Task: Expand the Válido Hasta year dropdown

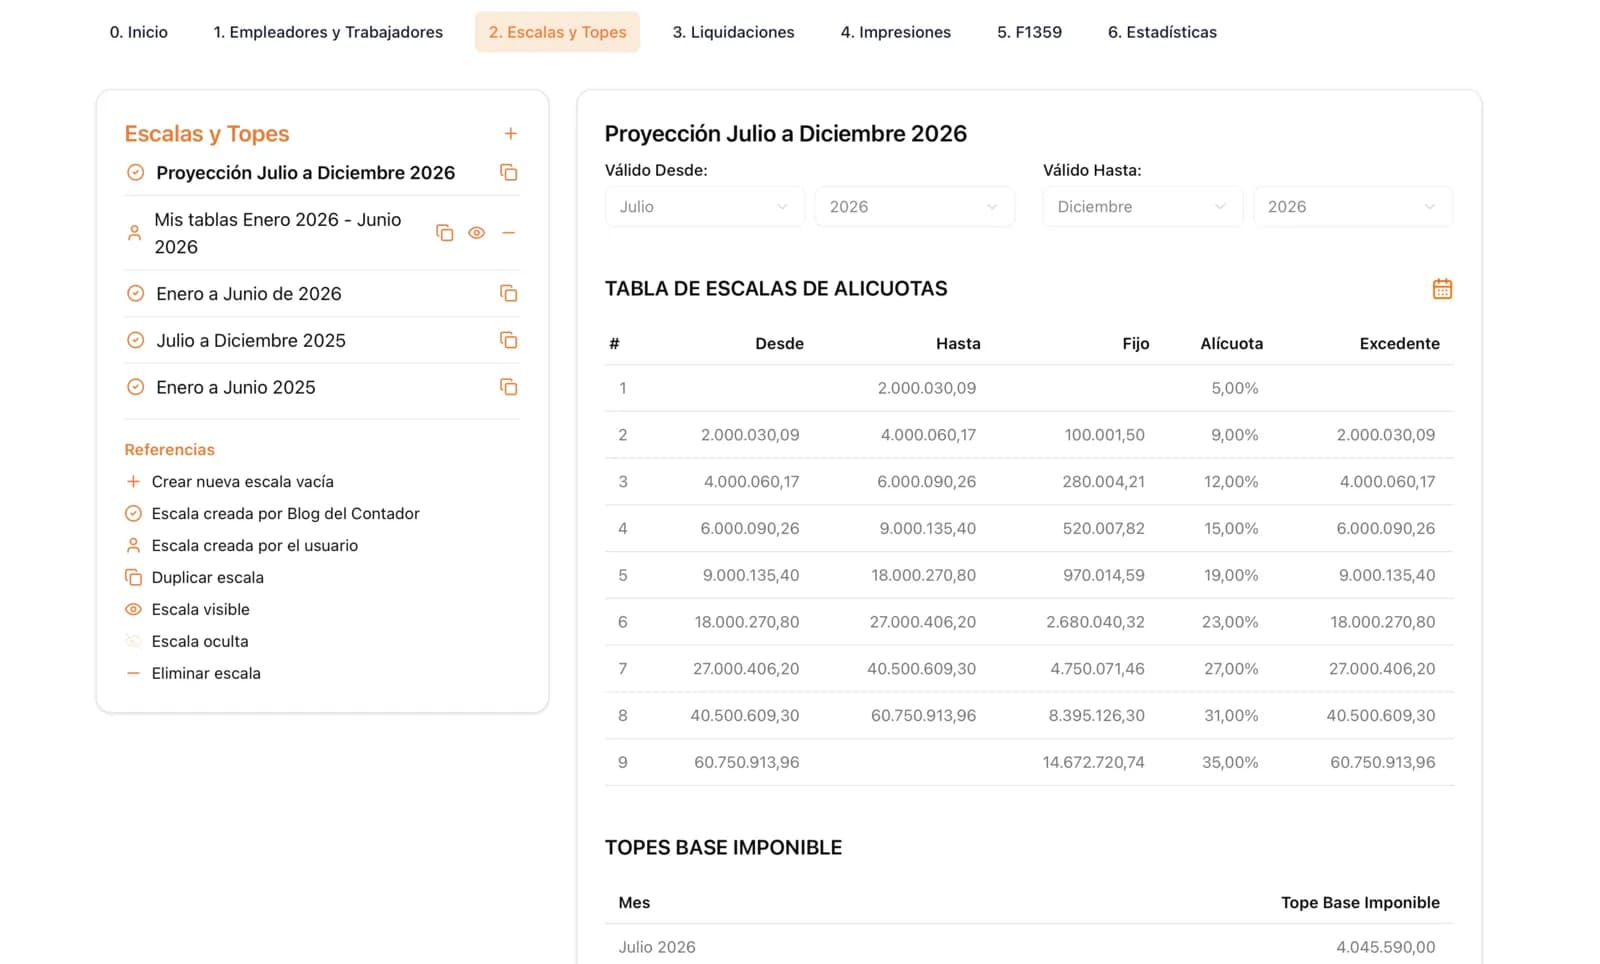Action: pos(1352,207)
